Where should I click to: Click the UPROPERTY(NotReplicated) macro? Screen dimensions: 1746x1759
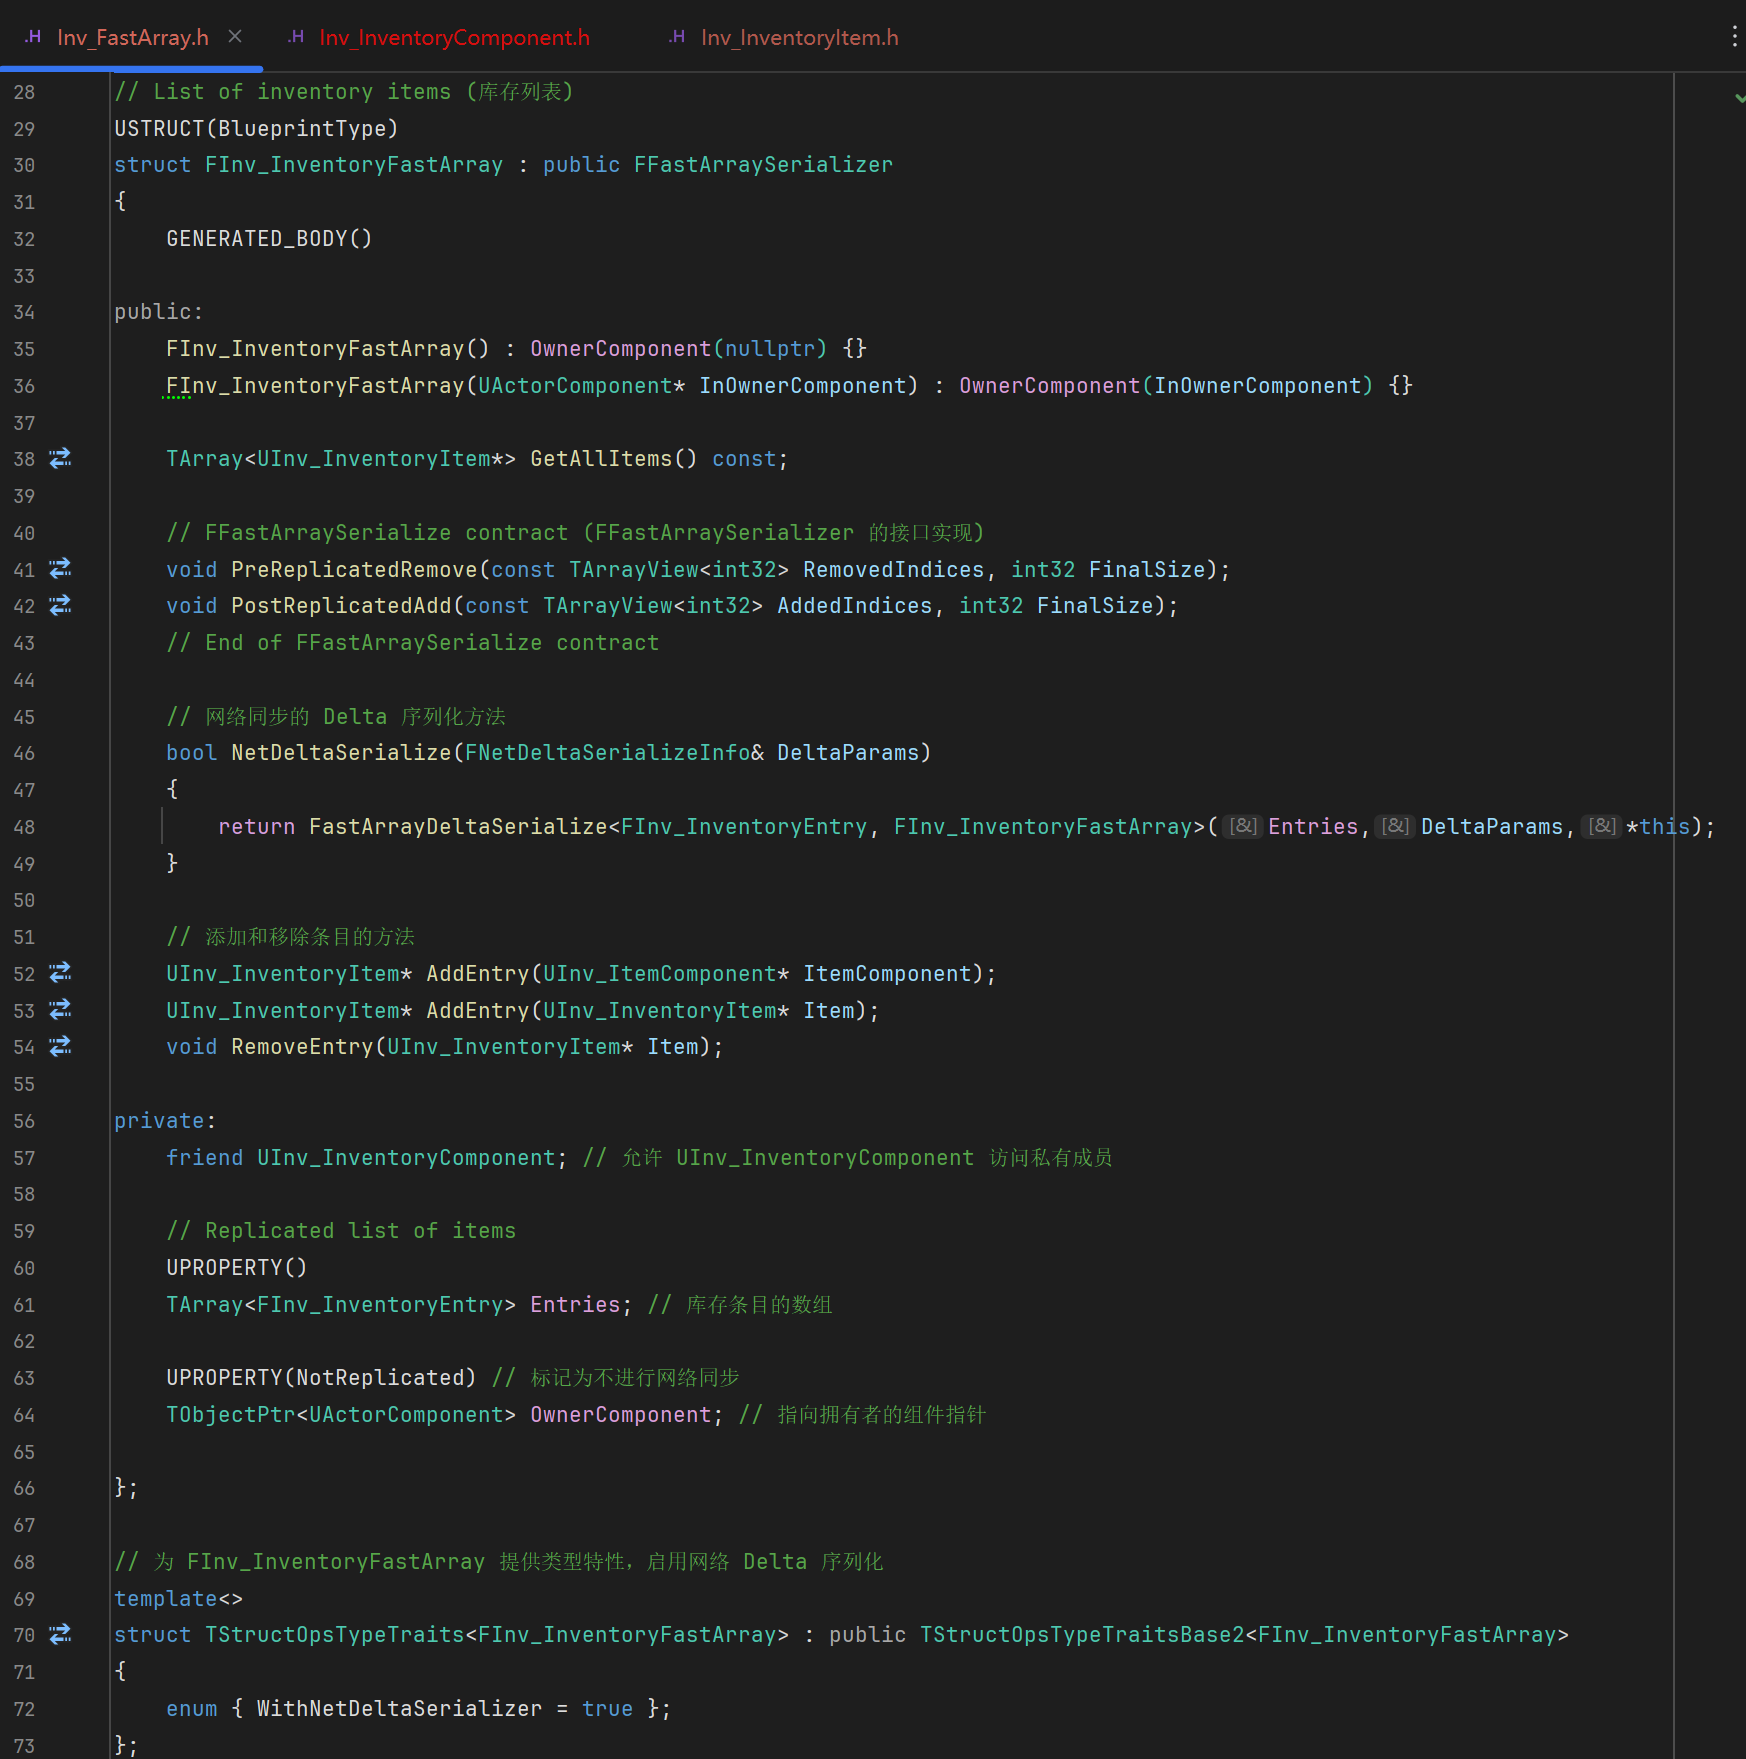coord(321,1378)
